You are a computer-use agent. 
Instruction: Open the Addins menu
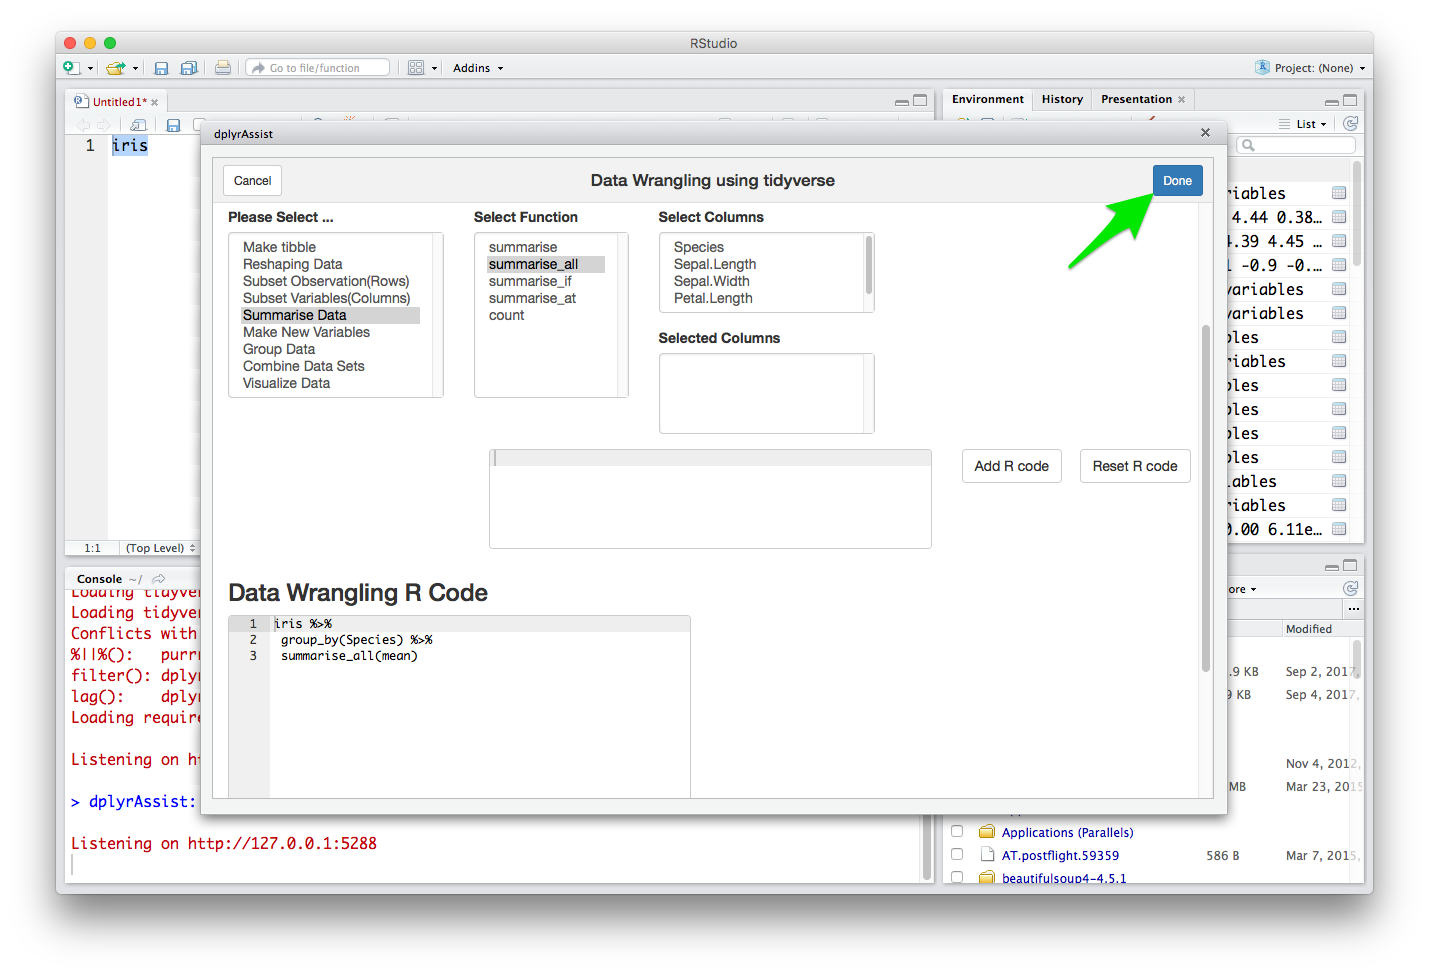coord(478,68)
